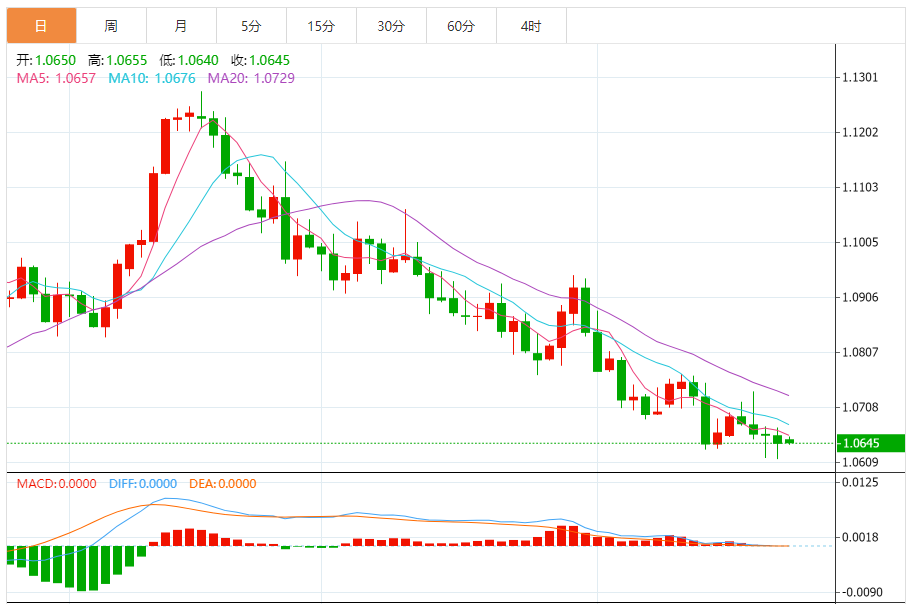916x604 pixels.
Task: Click the DEA:0.0000 indicator label
Action: pos(223,484)
